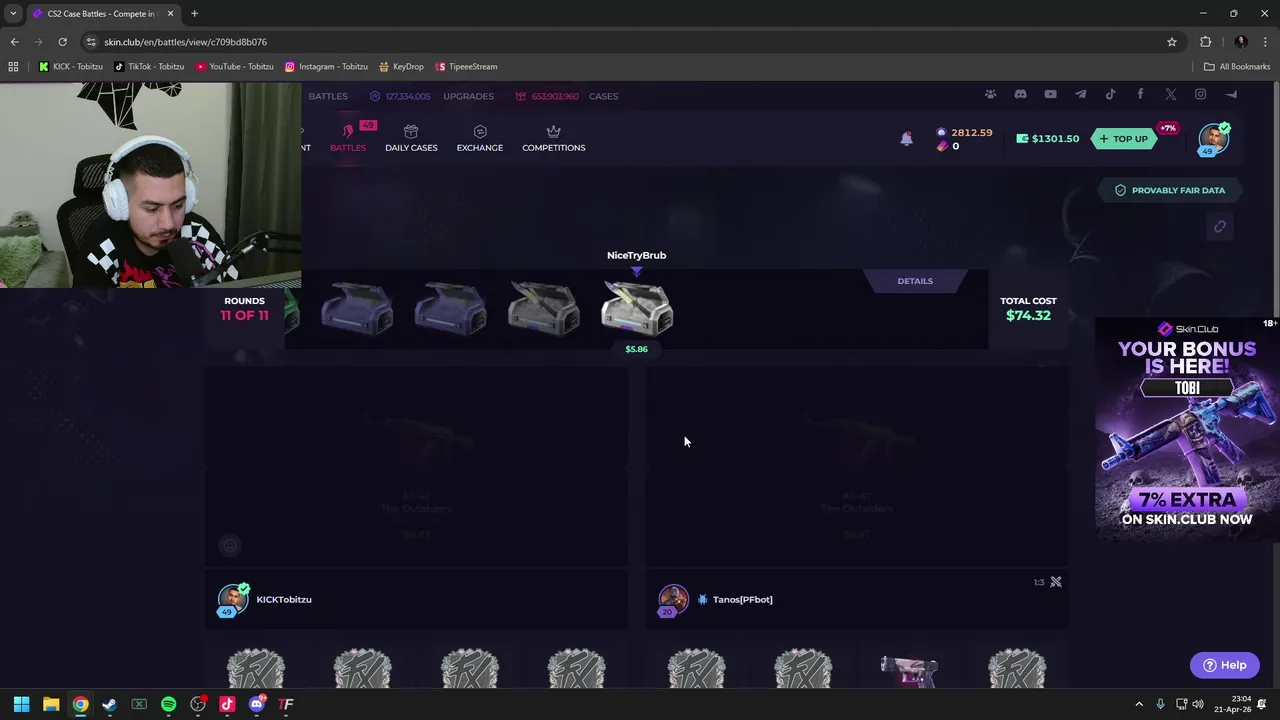This screenshot has width=1280, height=720.
Task: Open Chrome extensions puzzle icon
Action: click(x=1205, y=42)
